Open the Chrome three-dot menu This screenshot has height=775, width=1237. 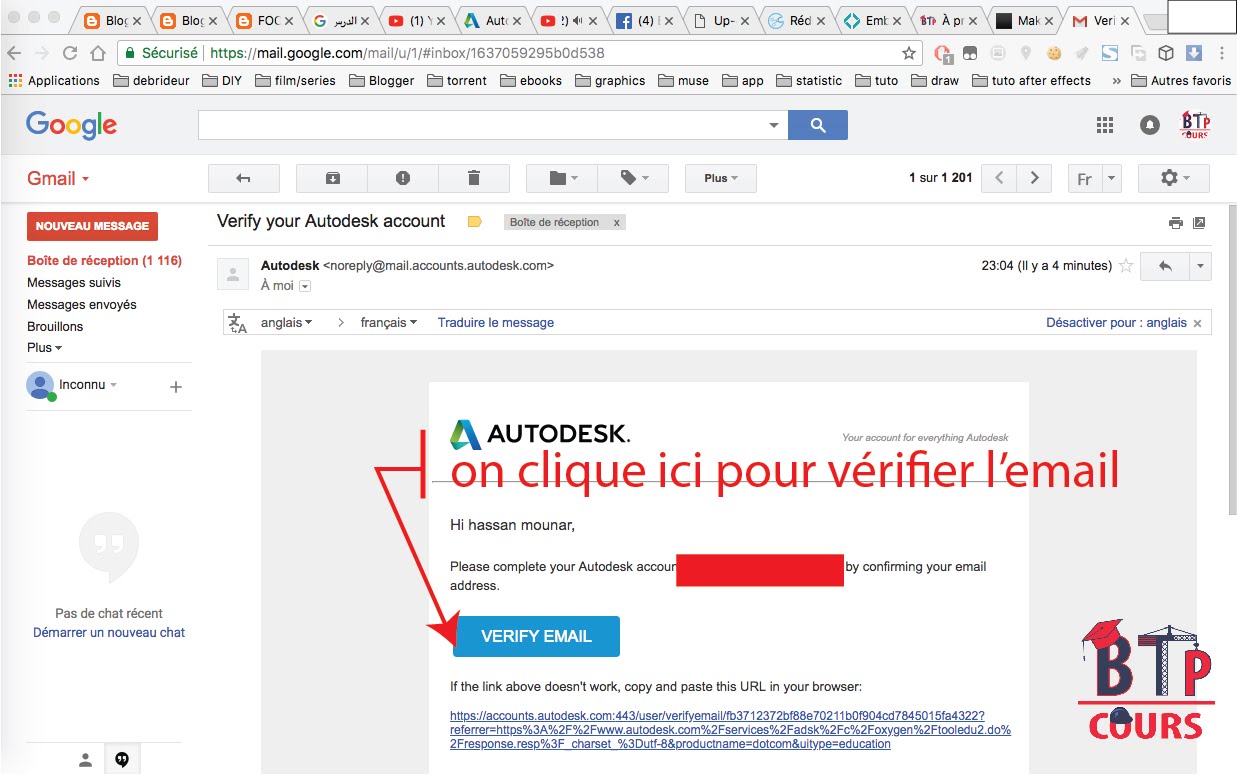coord(1224,53)
